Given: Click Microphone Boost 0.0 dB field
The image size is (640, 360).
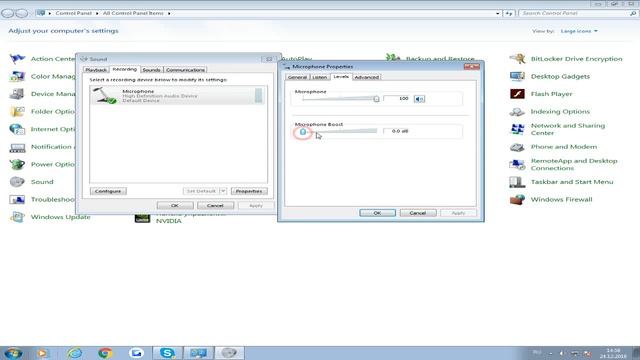Looking at the screenshot, I should pos(396,131).
